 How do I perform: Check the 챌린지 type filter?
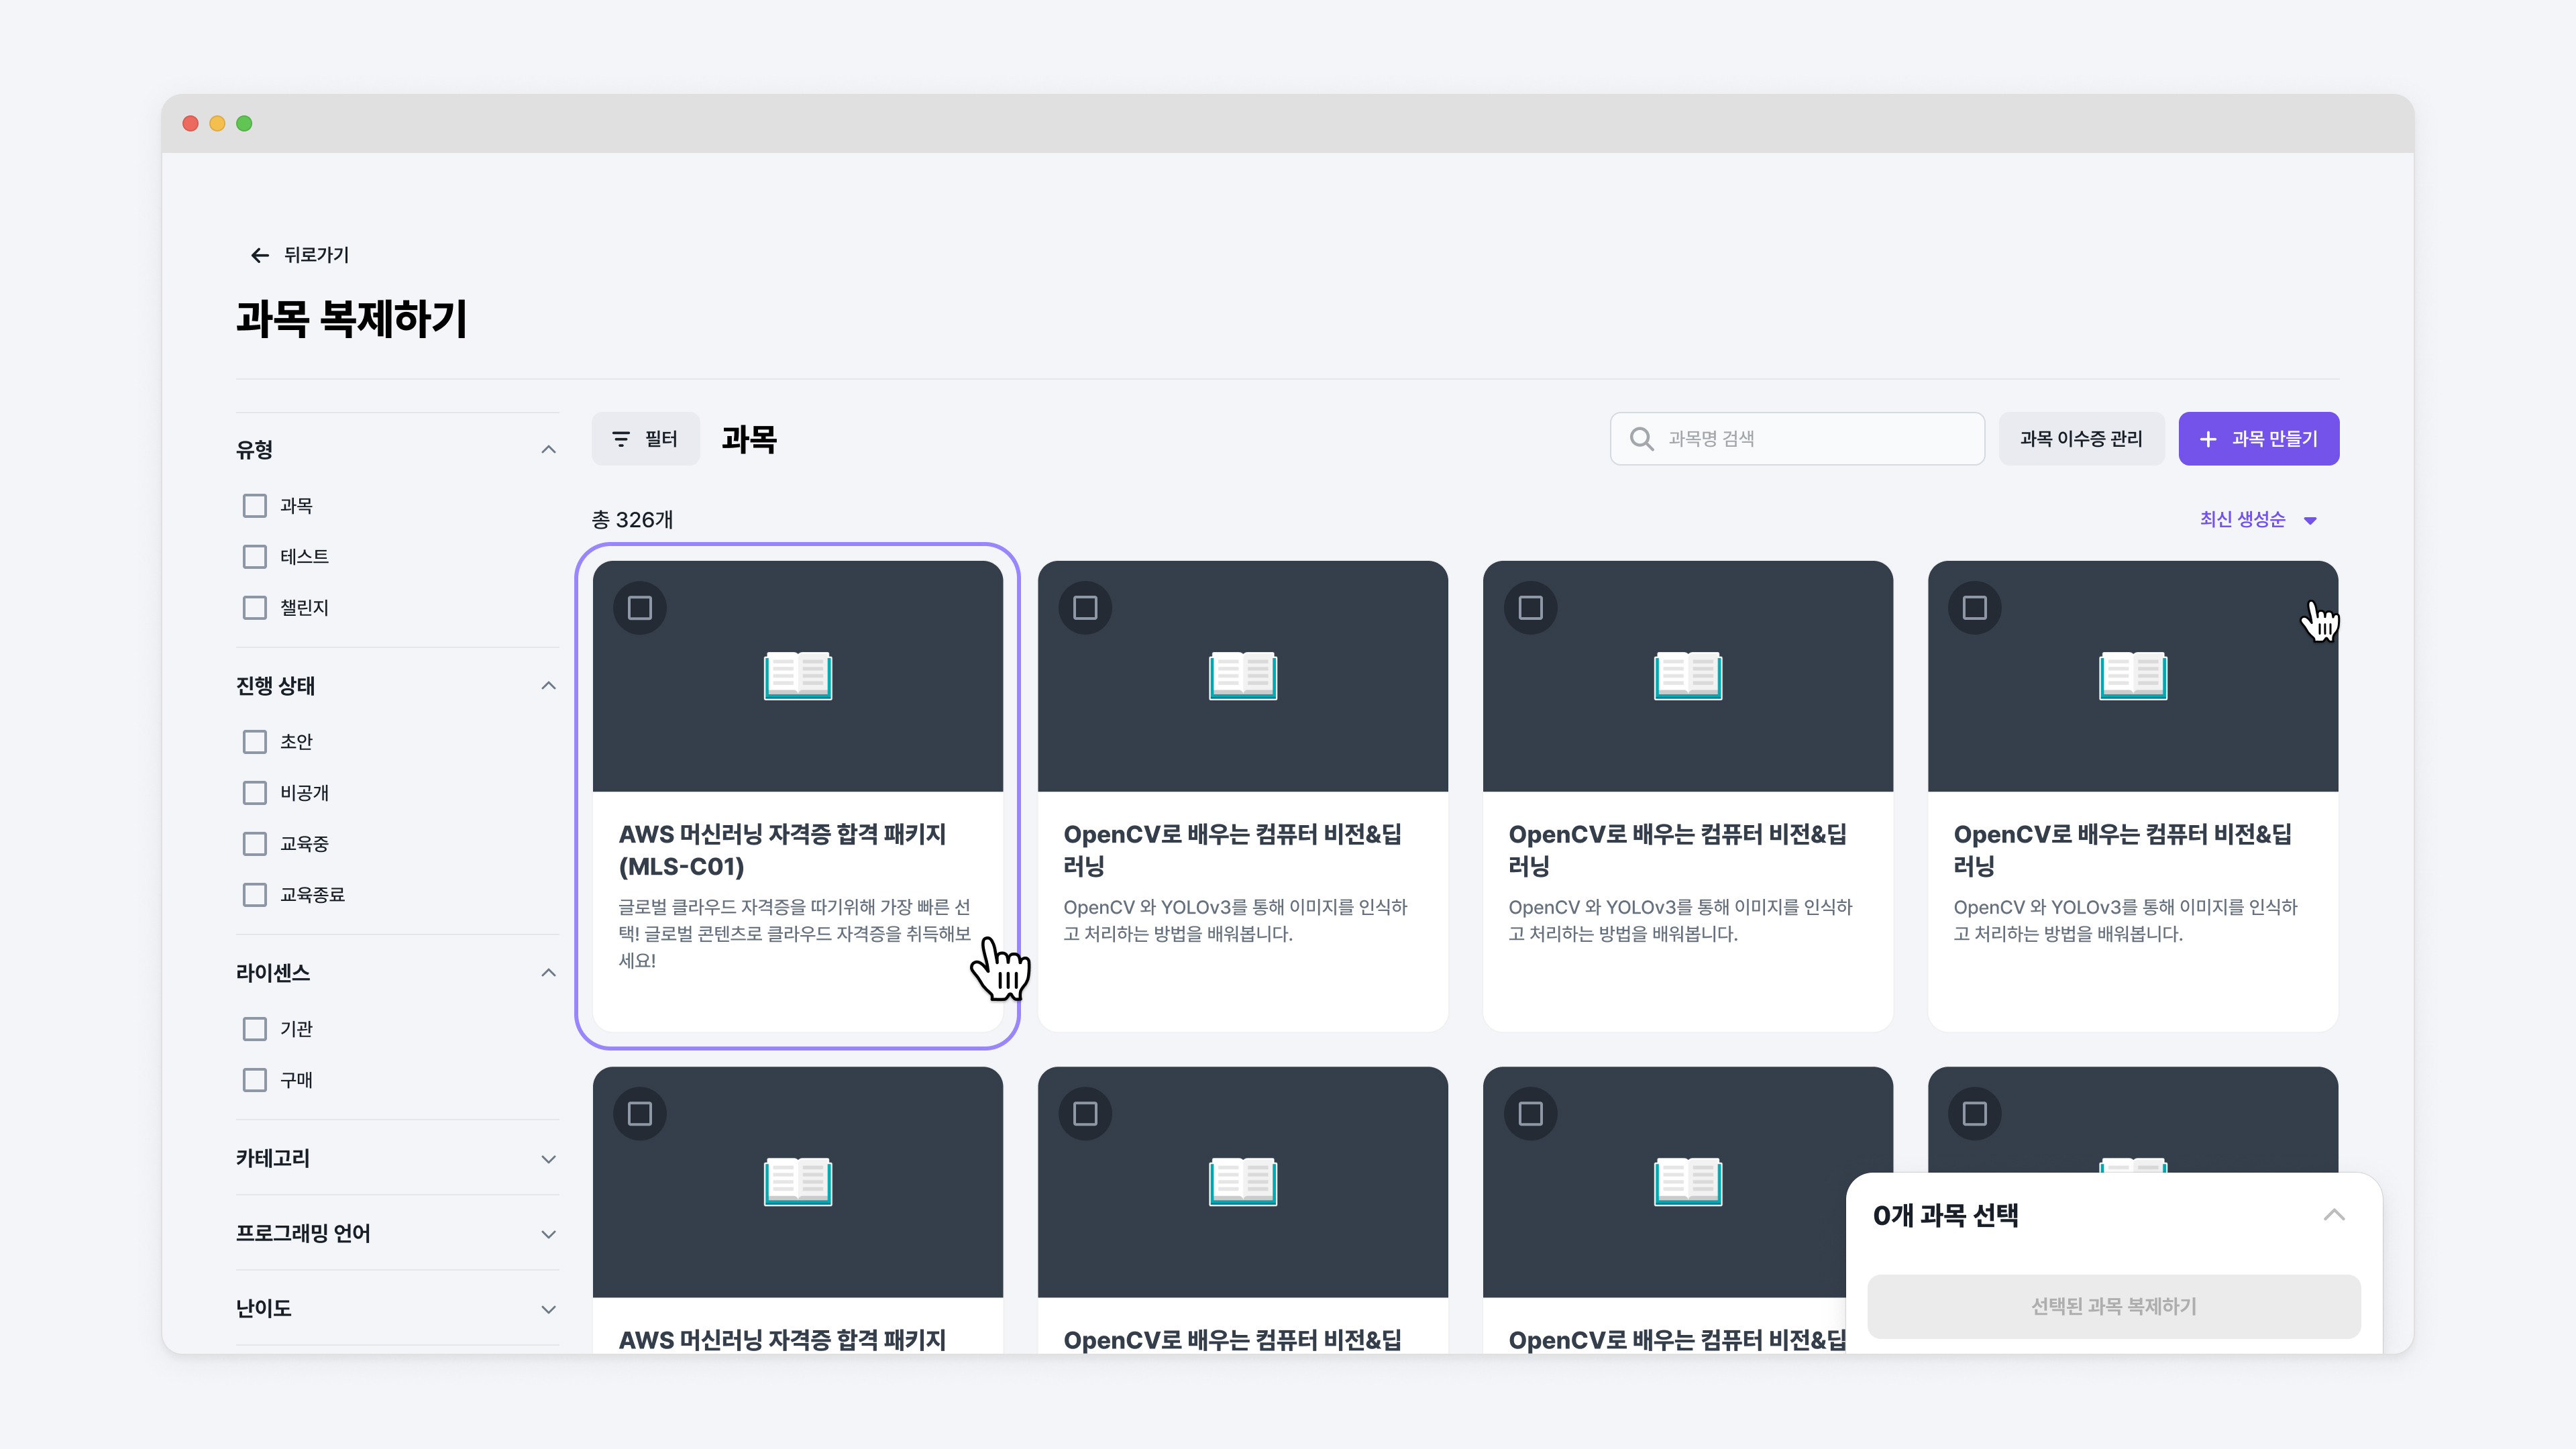(255, 608)
